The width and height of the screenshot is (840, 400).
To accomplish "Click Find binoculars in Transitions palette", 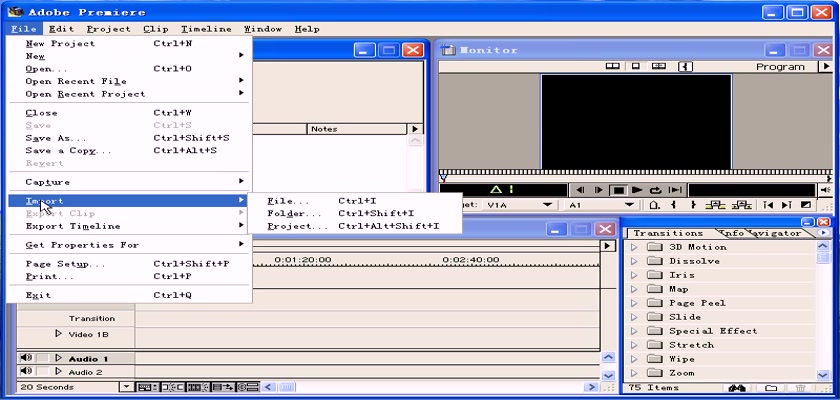I will tap(737, 388).
